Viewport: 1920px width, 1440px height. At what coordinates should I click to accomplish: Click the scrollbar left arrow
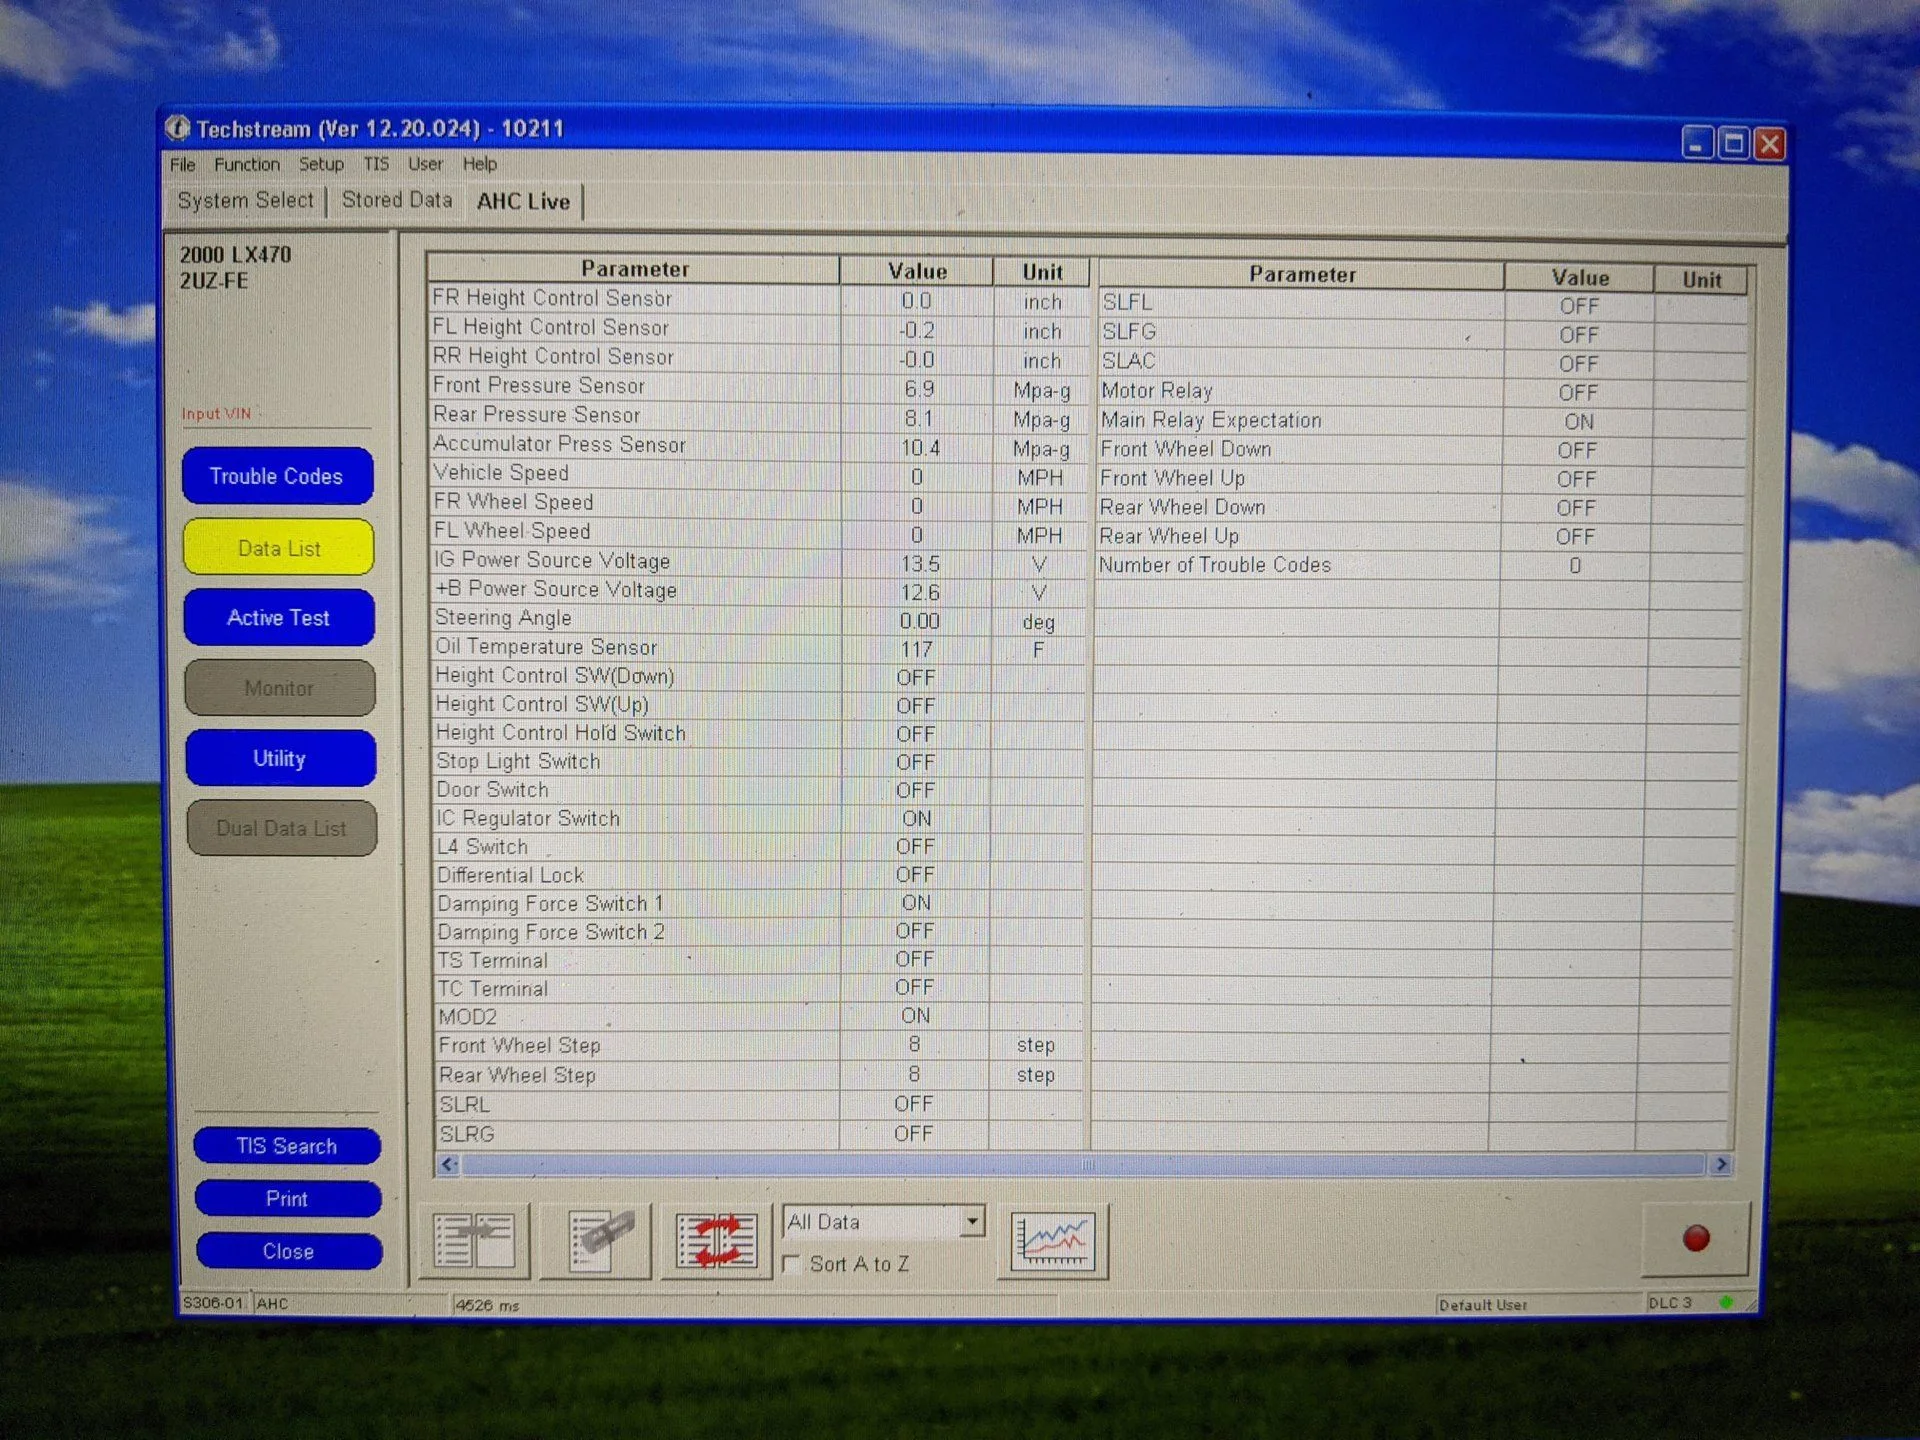tap(448, 1164)
